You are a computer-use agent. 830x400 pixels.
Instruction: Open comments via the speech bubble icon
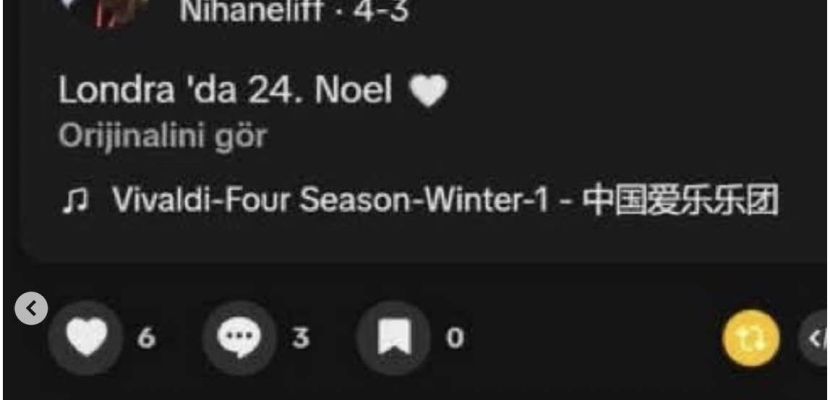tap(239, 338)
